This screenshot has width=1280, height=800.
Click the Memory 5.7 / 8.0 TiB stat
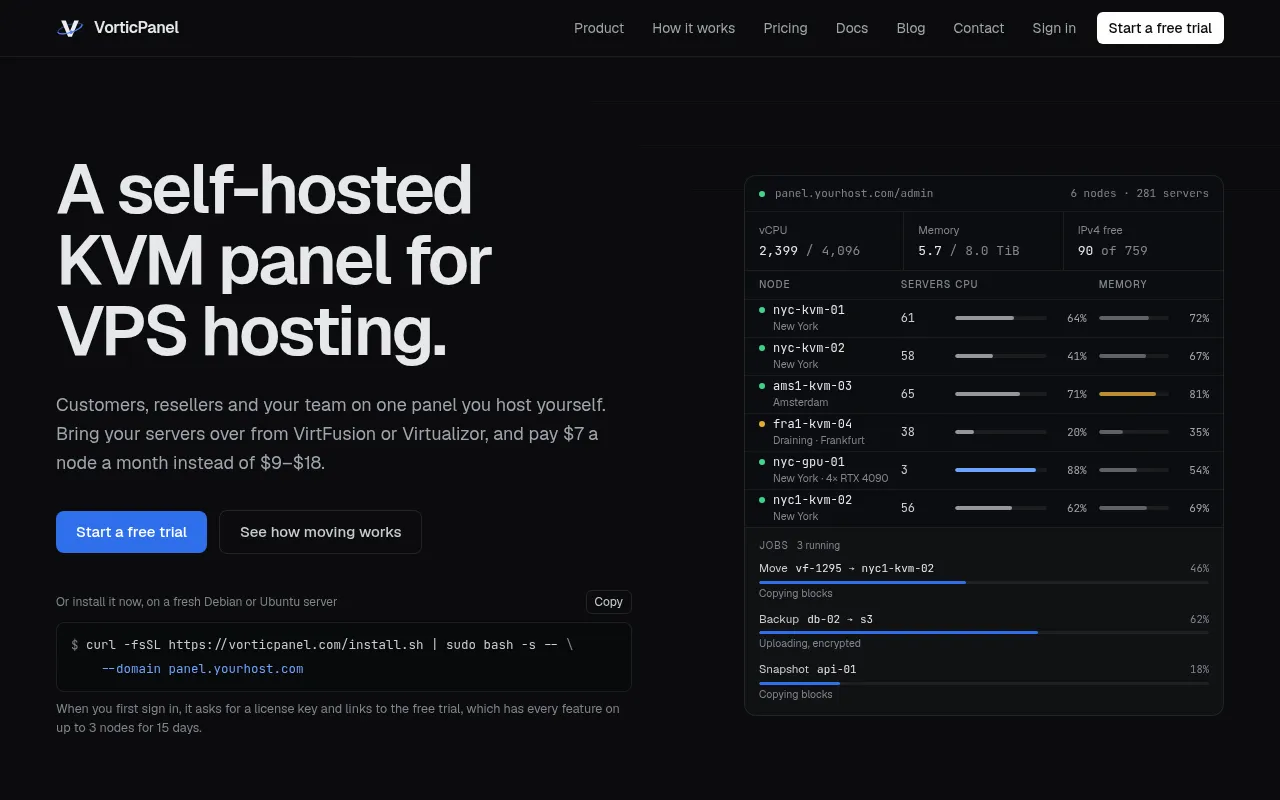(x=983, y=240)
